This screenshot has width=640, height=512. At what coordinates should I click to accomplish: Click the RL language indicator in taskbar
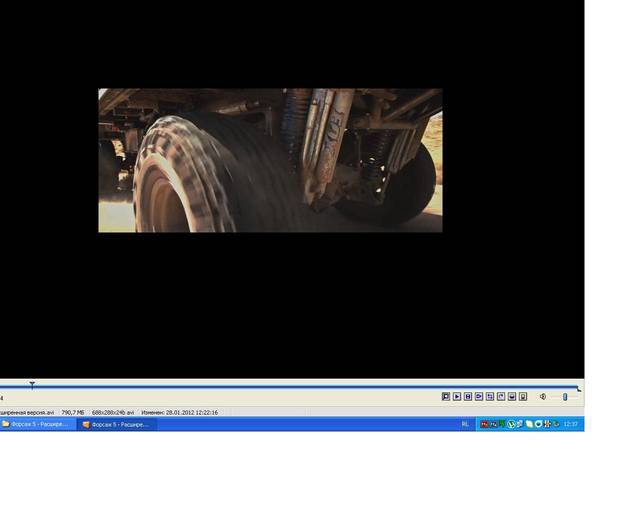coord(465,424)
